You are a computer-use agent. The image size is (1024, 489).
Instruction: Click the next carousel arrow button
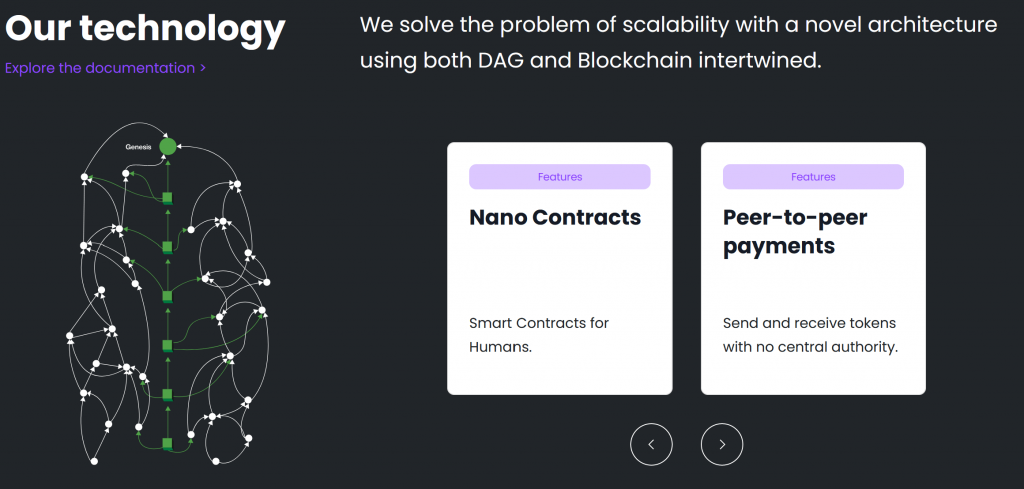point(722,445)
